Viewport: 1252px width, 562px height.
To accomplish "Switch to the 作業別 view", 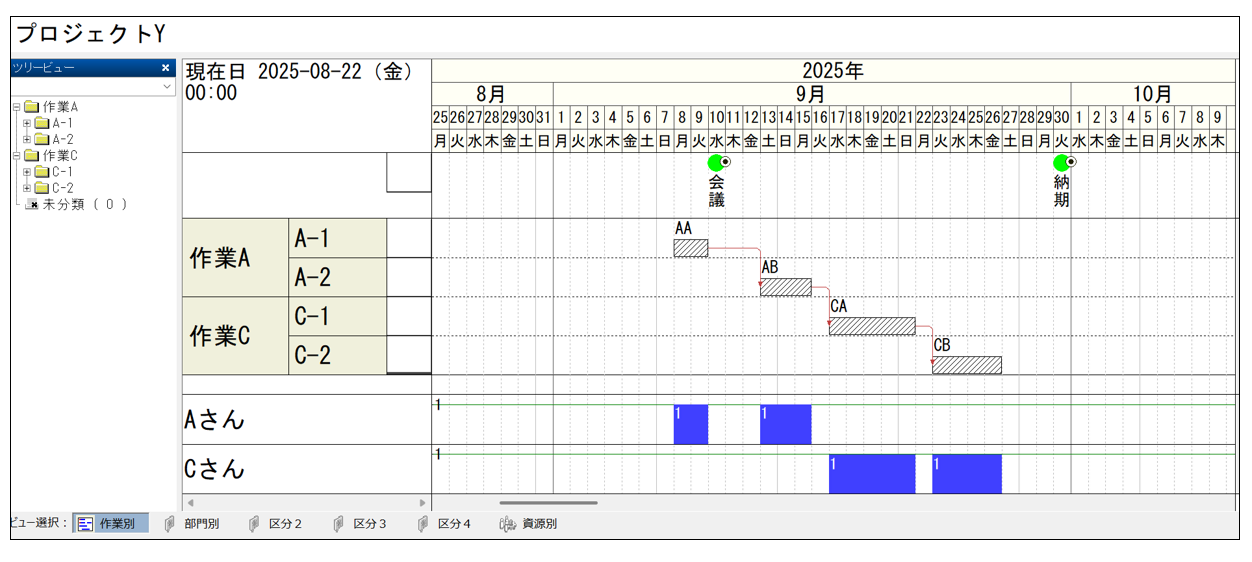I will pos(110,523).
